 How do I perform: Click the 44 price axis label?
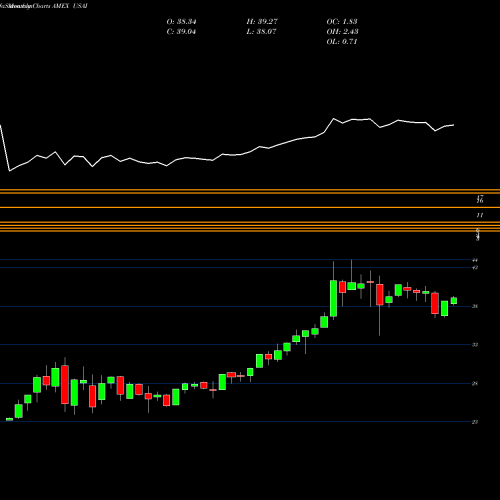pyautogui.click(x=475, y=260)
